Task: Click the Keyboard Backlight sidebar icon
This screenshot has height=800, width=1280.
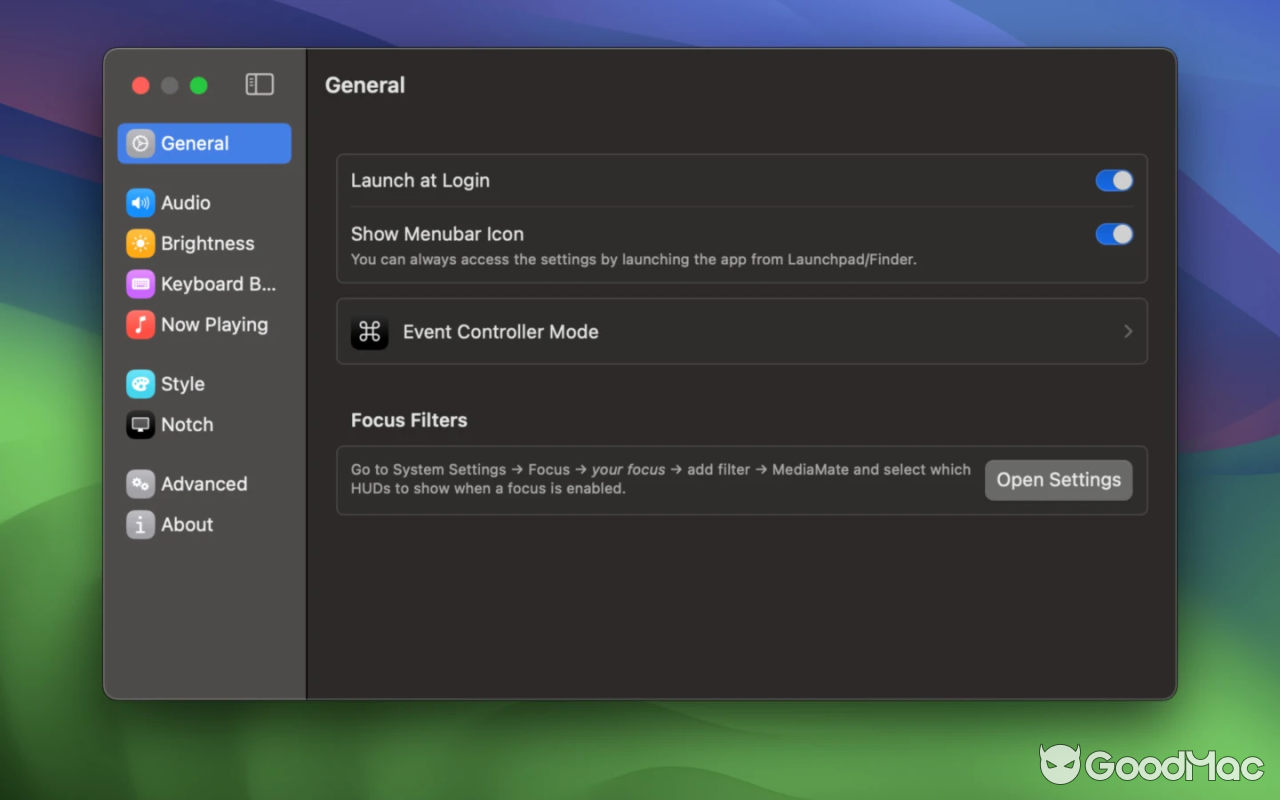Action: click(139, 284)
